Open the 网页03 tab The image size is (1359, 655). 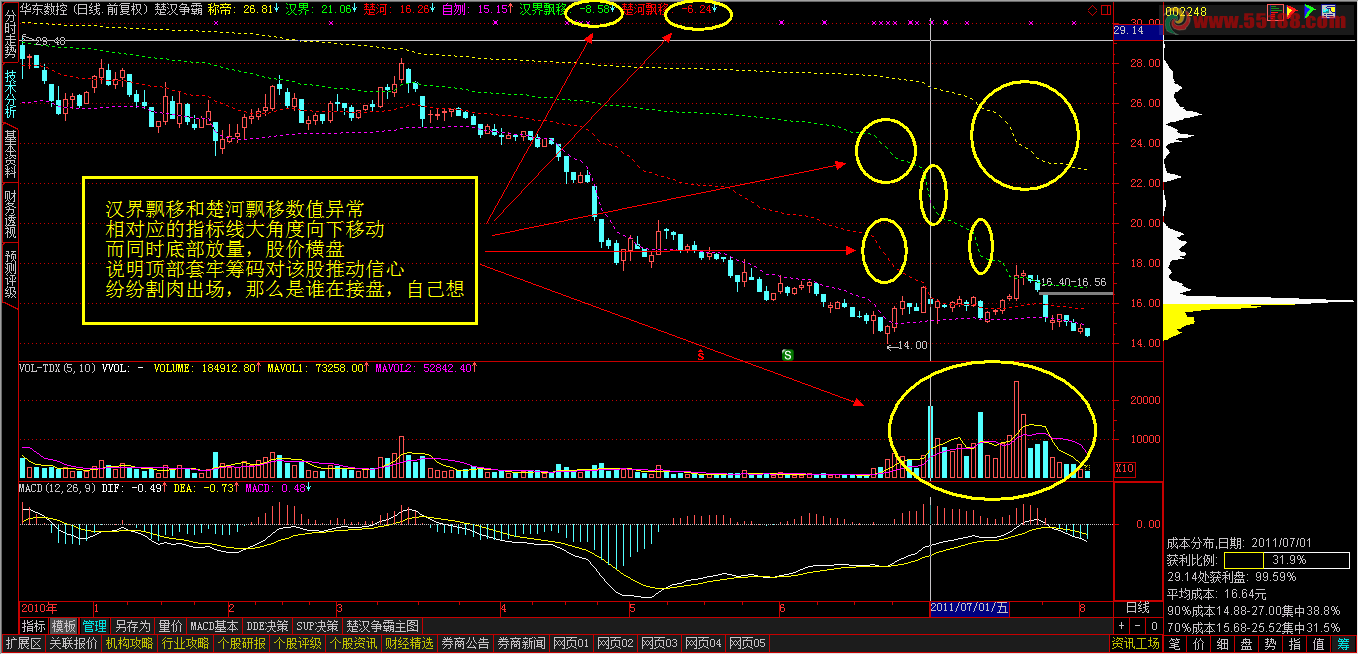click(x=660, y=644)
